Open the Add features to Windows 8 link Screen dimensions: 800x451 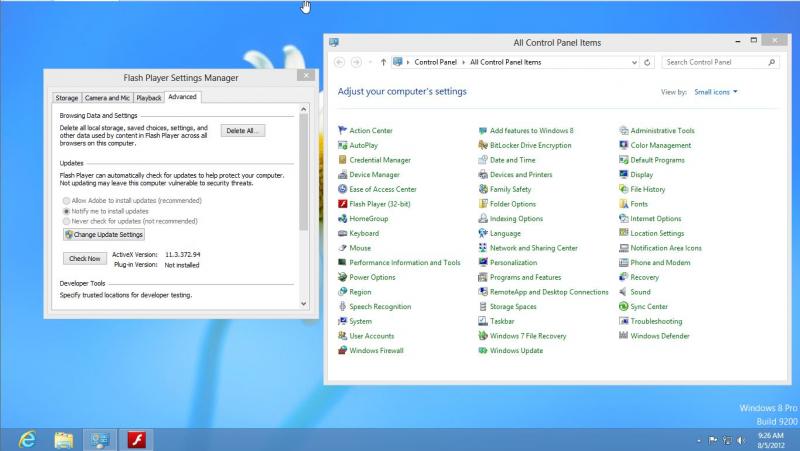[x=532, y=131]
